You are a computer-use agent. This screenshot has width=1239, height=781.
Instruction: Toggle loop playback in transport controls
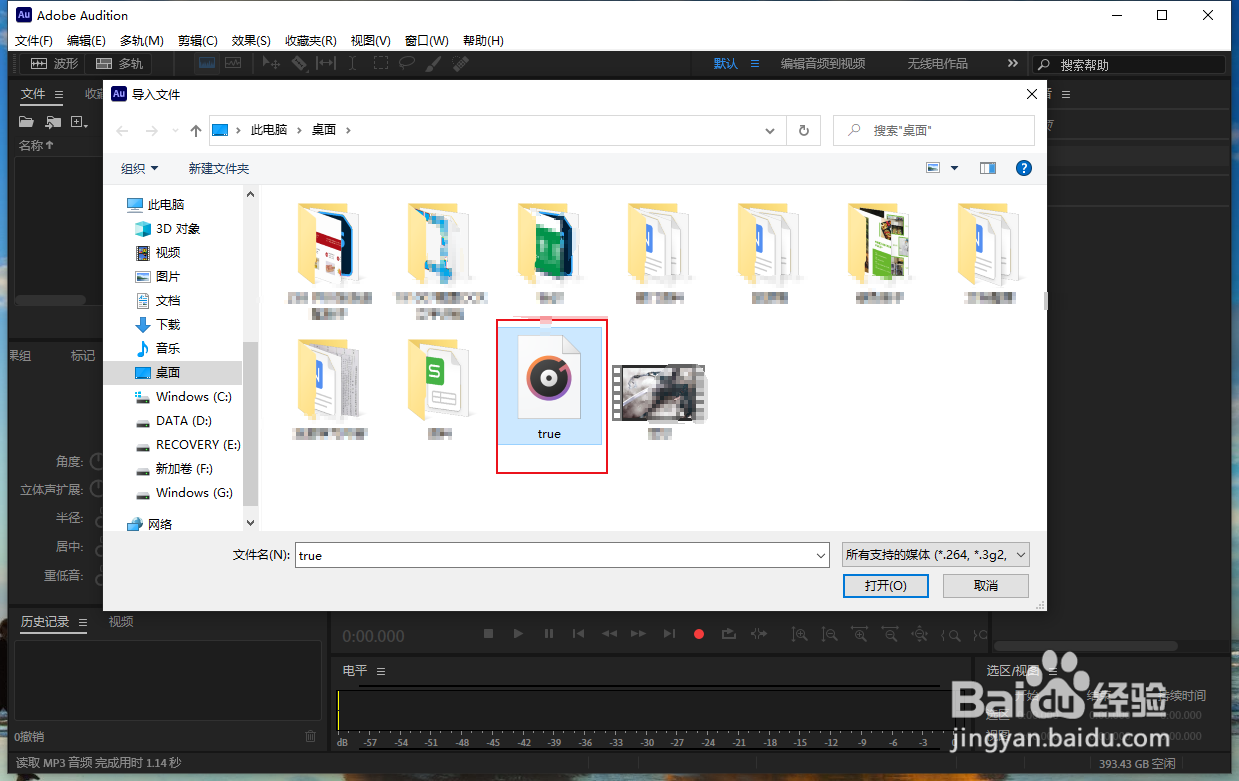click(728, 633)
